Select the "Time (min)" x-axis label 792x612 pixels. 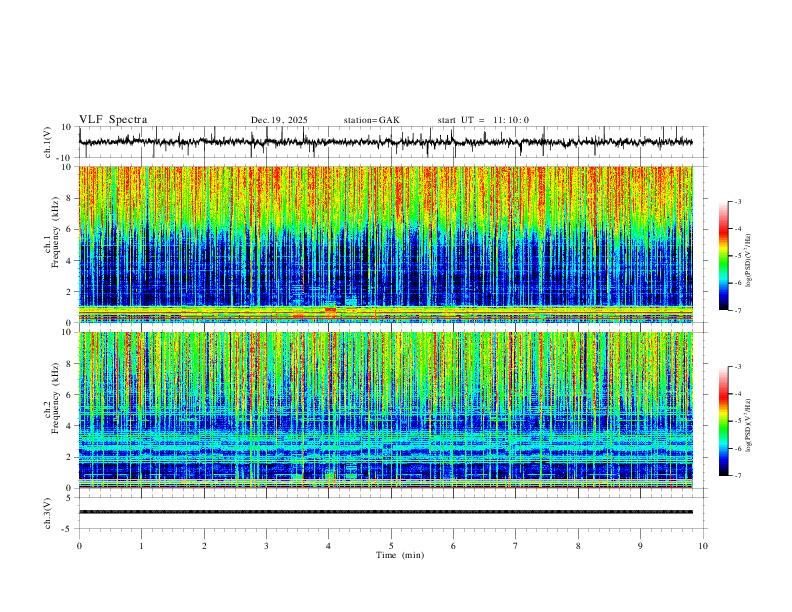pyautogui.click(x=400, y=555)
